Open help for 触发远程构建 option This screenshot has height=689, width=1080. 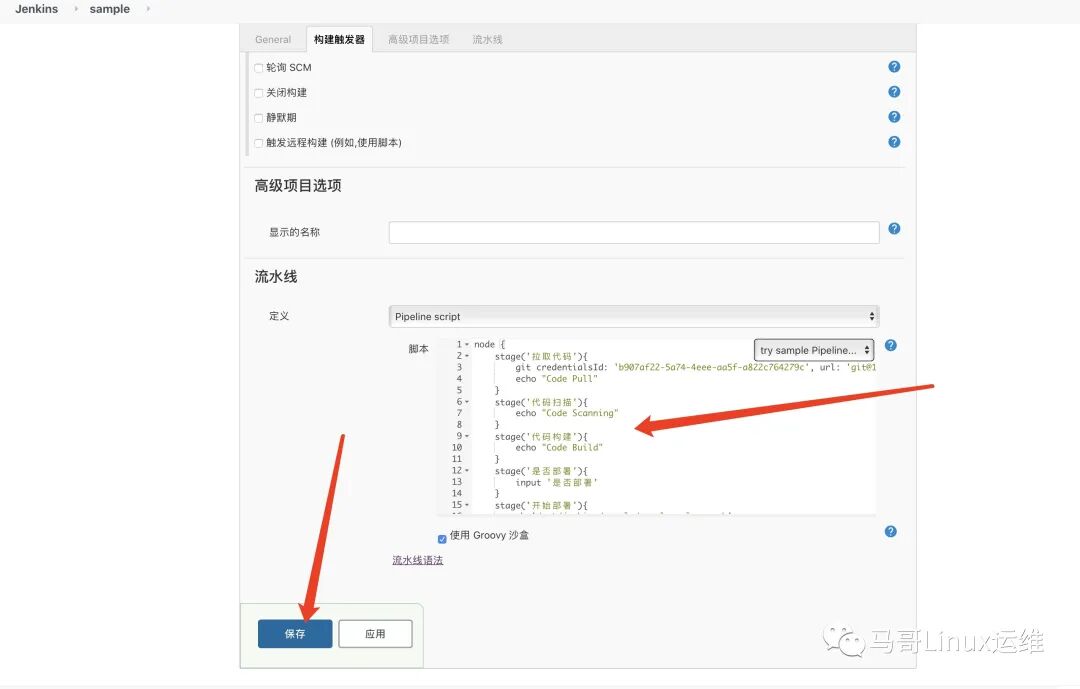tap(894, 142)
